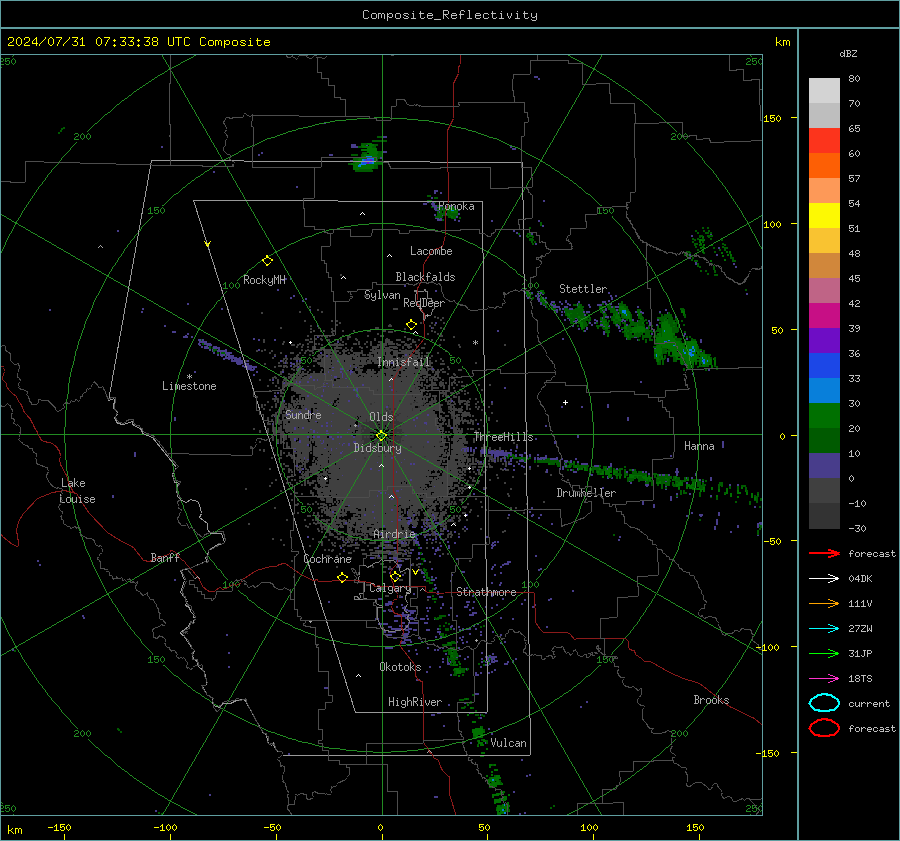Select the 65 dBZ red color swatch
Viewport: 900px width, 841px height.
click(x=824, y=140)
